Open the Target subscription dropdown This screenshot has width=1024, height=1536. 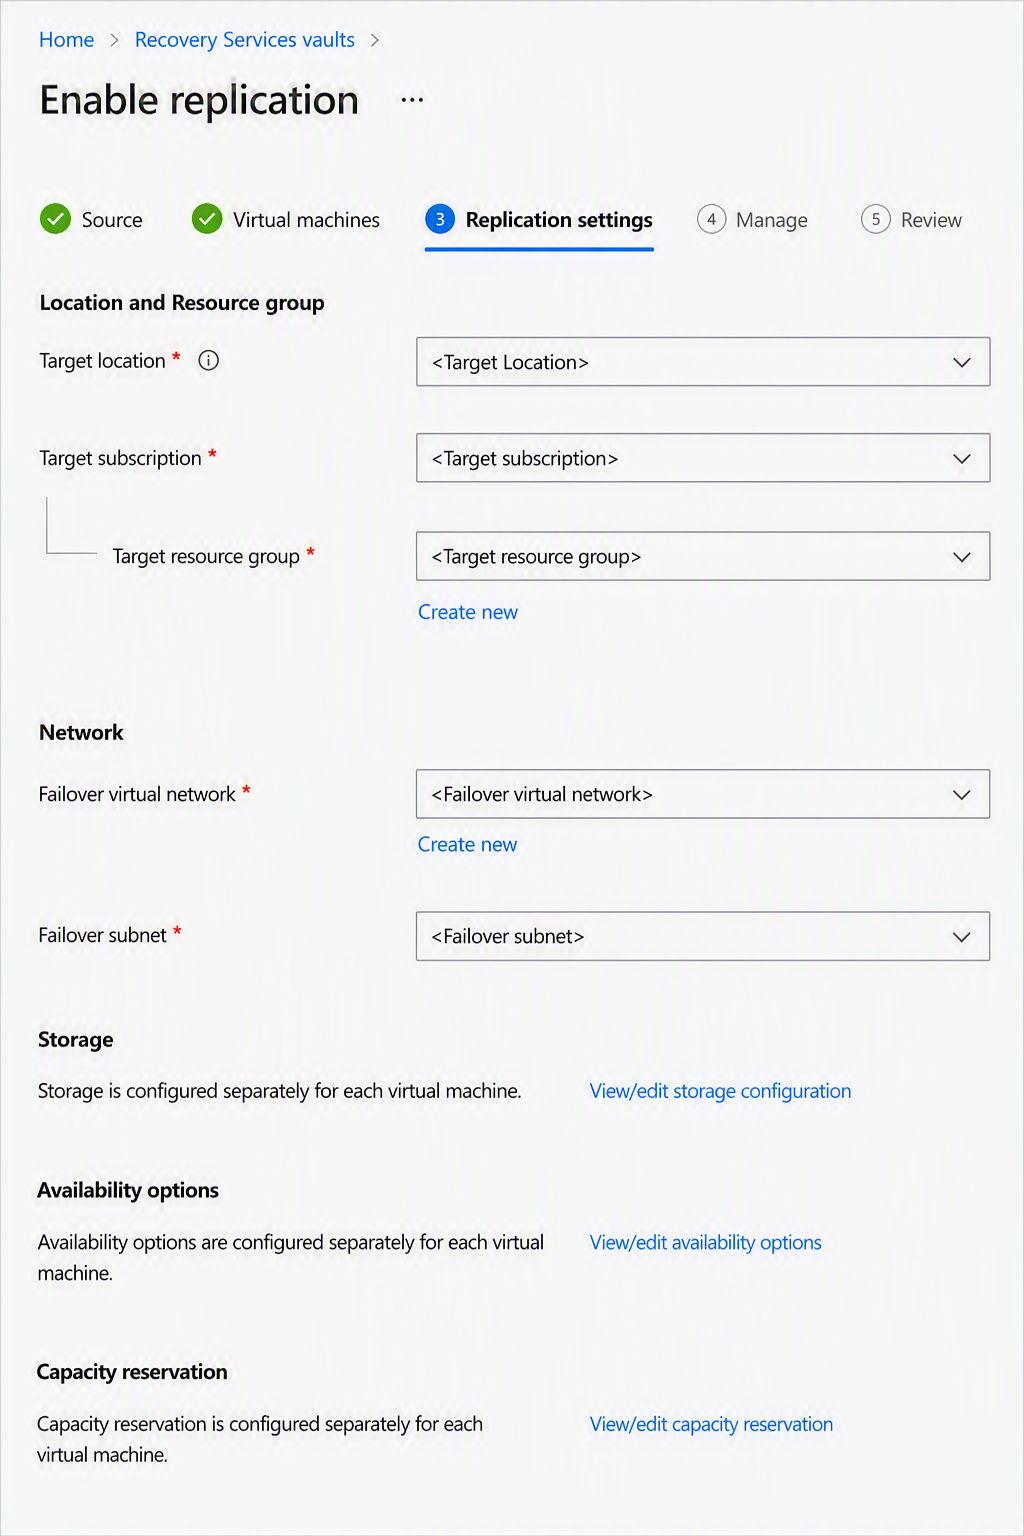(703, 458)
